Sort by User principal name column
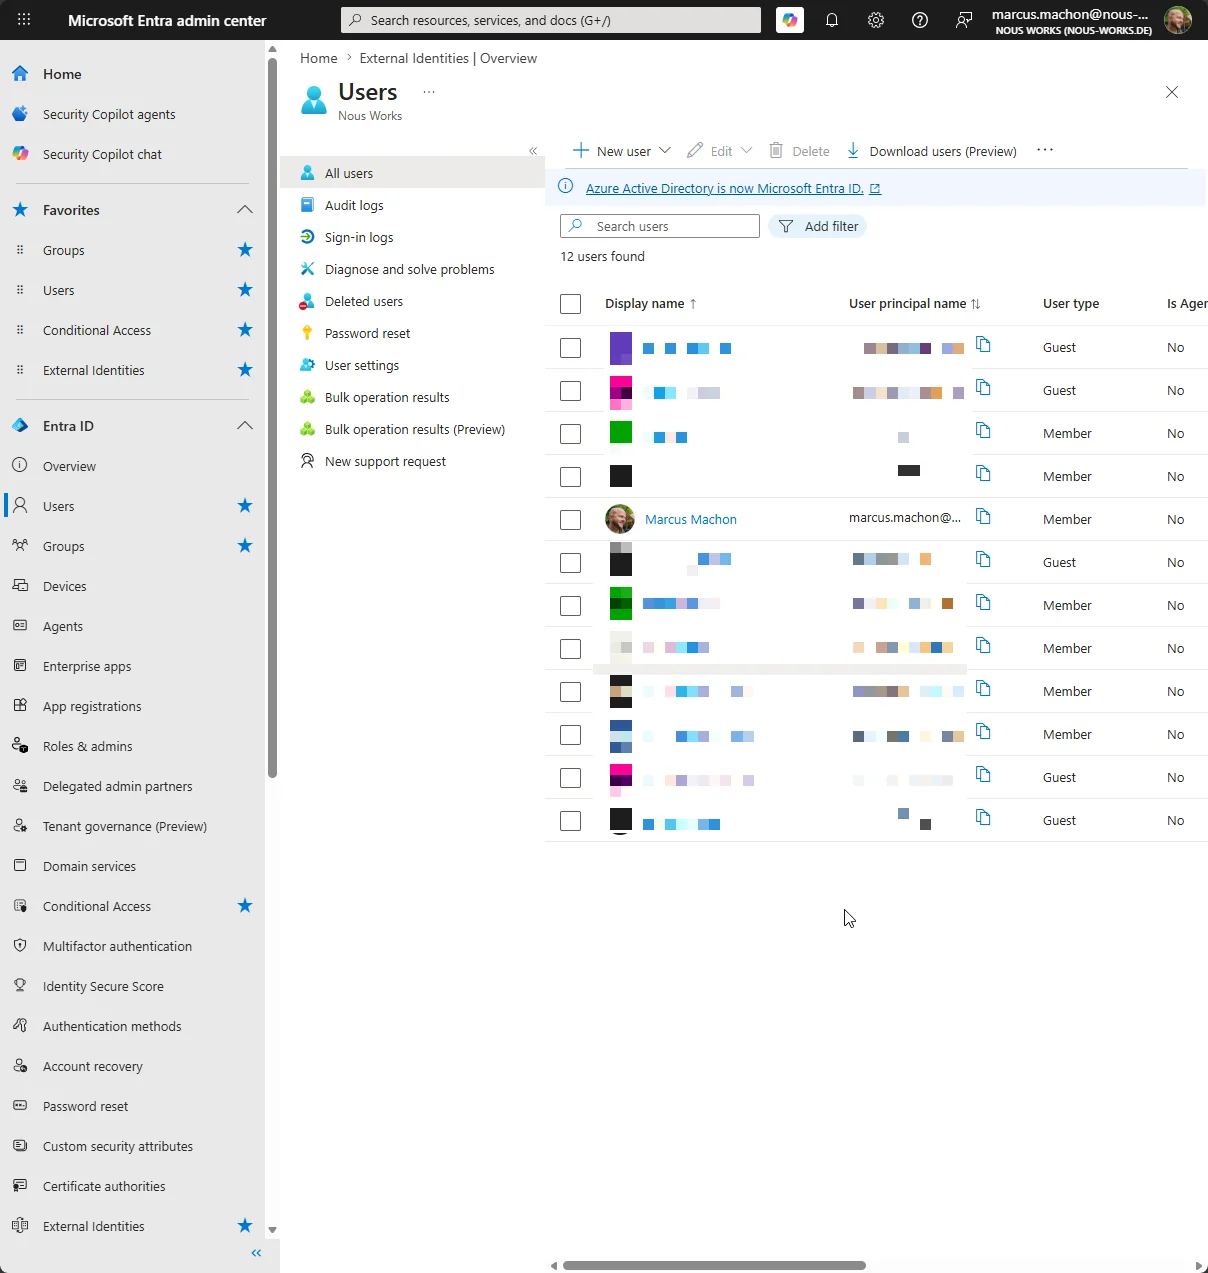Image resolution: width=1208 pixels, height=1273 pixels. coord(914,303)
